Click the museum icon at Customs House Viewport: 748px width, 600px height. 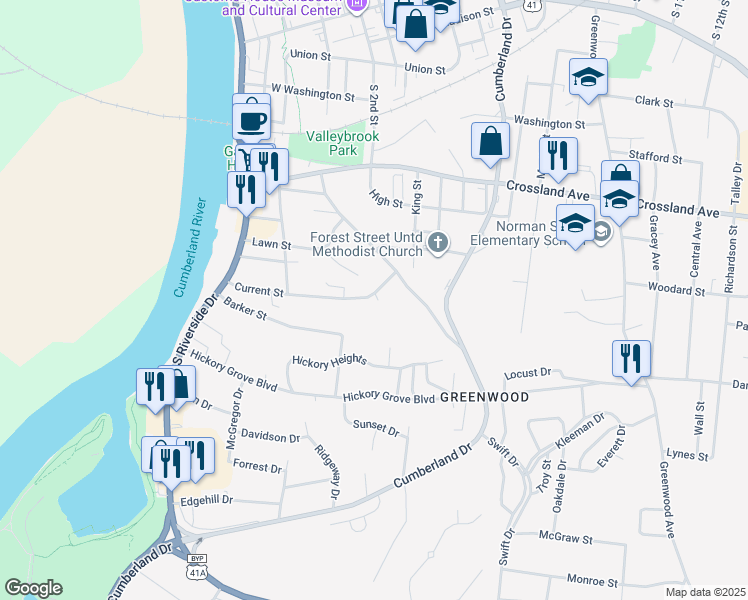tap(356, 6)
